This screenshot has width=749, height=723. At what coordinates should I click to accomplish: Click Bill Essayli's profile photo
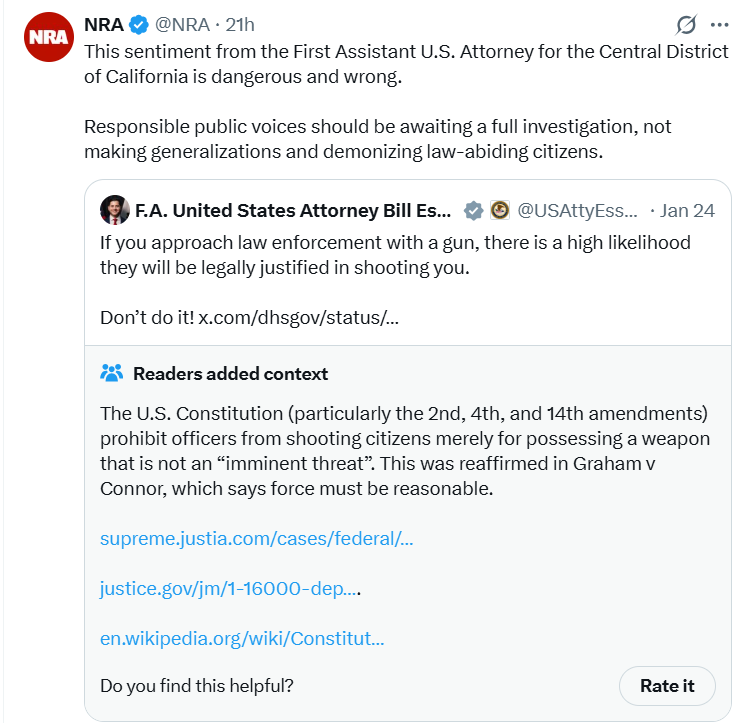coord(114,210)
